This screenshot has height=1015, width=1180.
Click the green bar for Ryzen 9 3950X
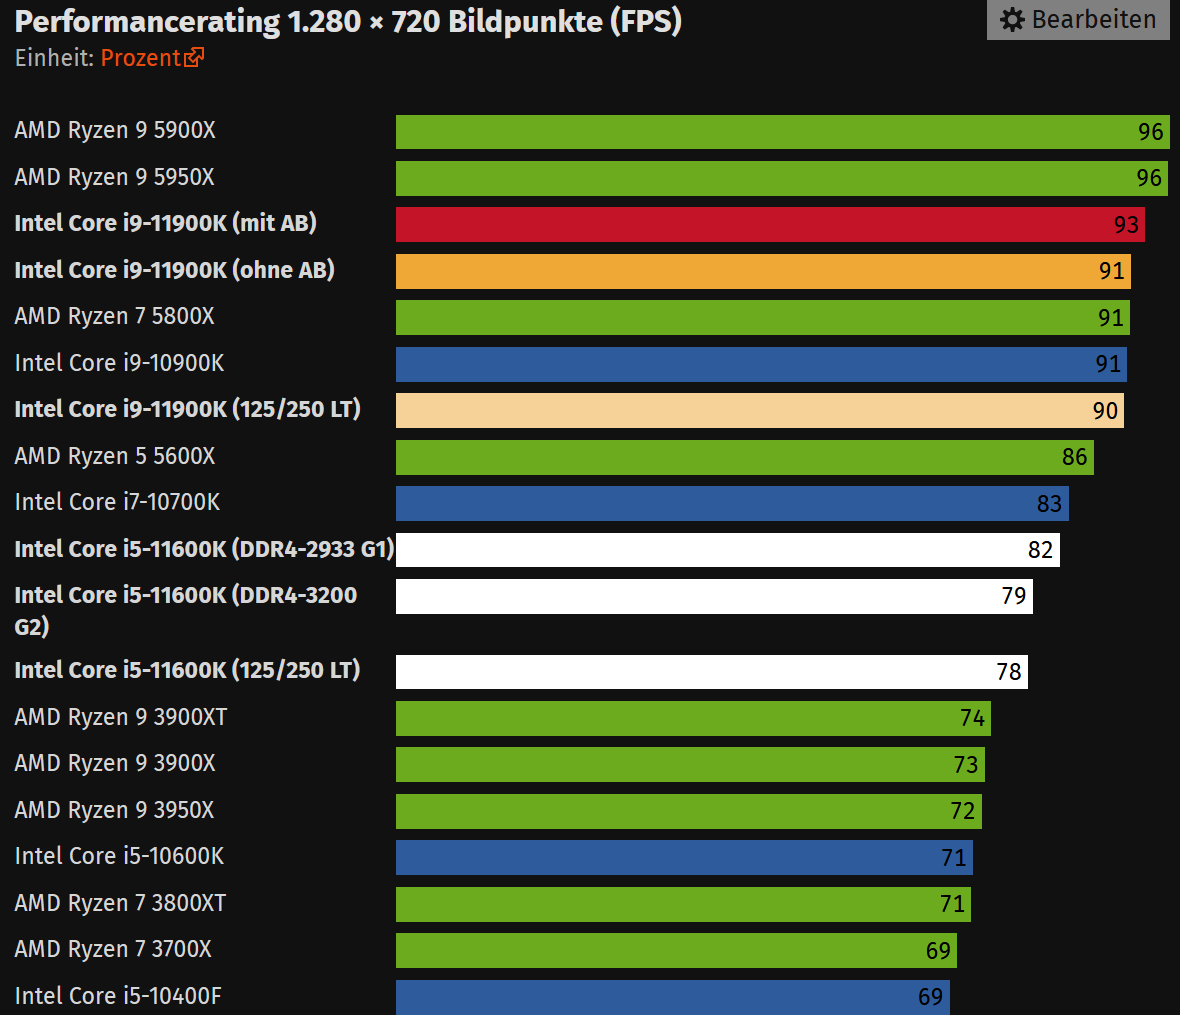tap(689, 811)
